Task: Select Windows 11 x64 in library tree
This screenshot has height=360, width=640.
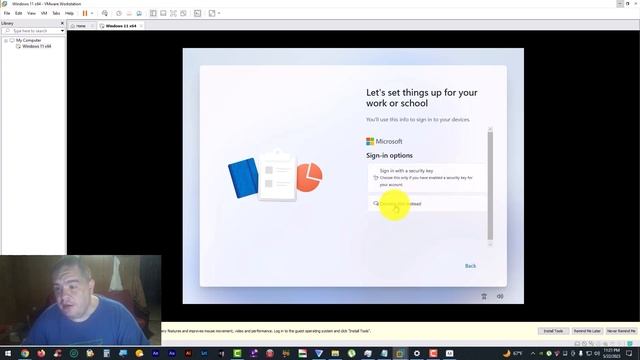Action: 37,47
